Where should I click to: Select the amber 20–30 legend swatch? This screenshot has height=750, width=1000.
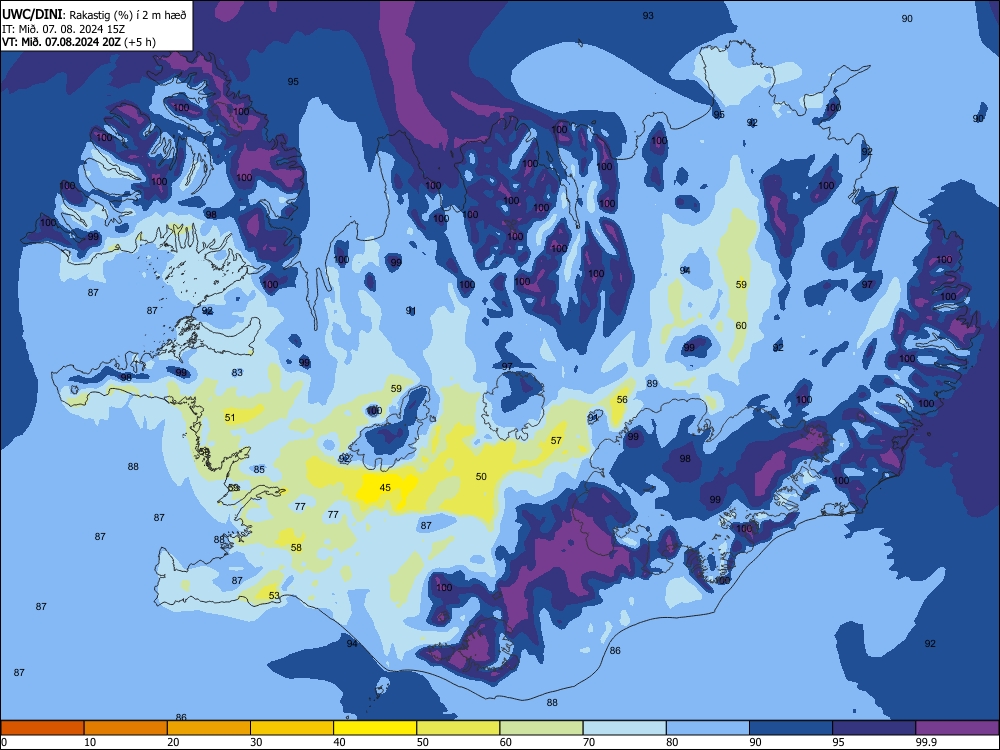209,728
